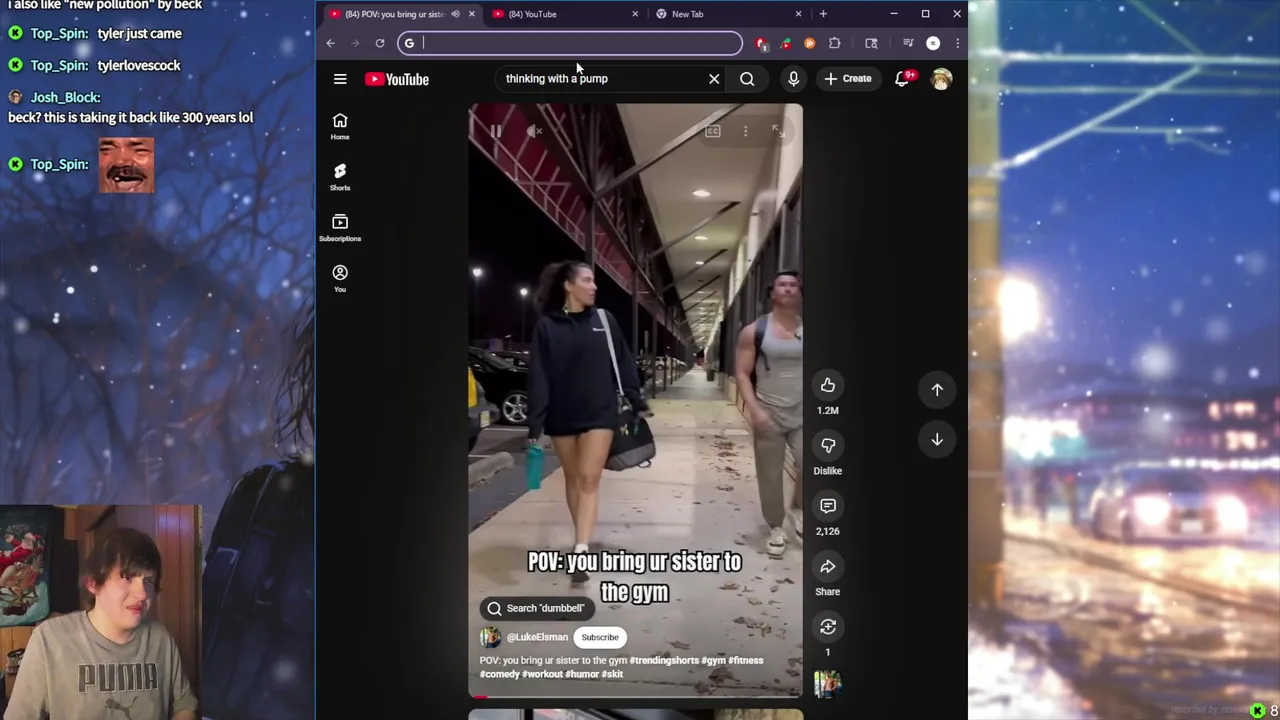1280x720 pixels.
Task: Open a new Chrome tab
Action: 823,14
